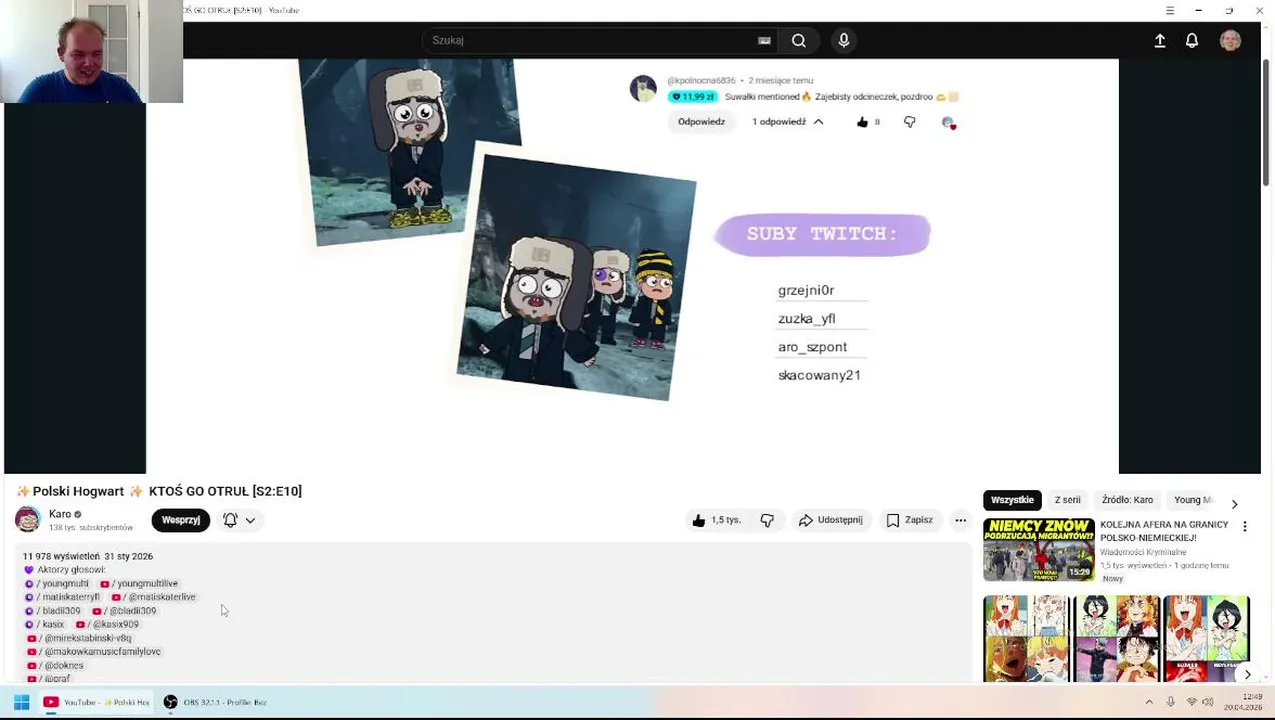This screenshot has width=1275, height=720.
Task: Open the first anime Shorts thumbnail
Action: 1026,639
